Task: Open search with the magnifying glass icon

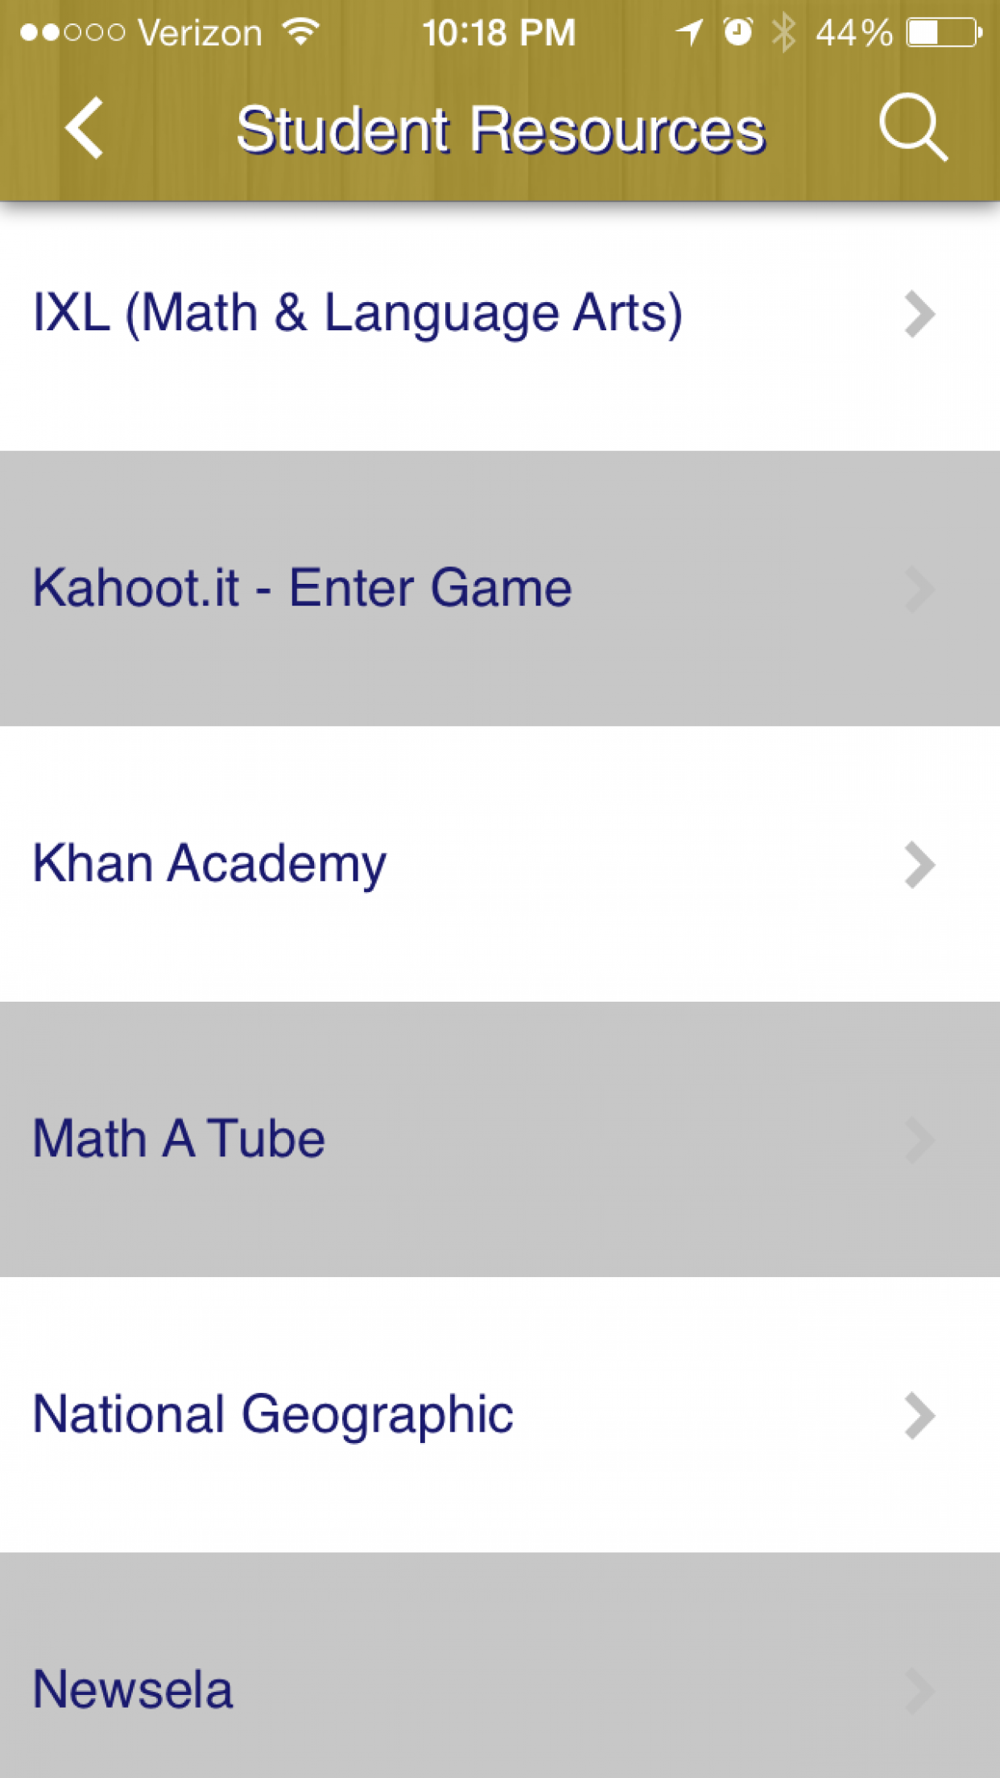Action: coord(913,128)
